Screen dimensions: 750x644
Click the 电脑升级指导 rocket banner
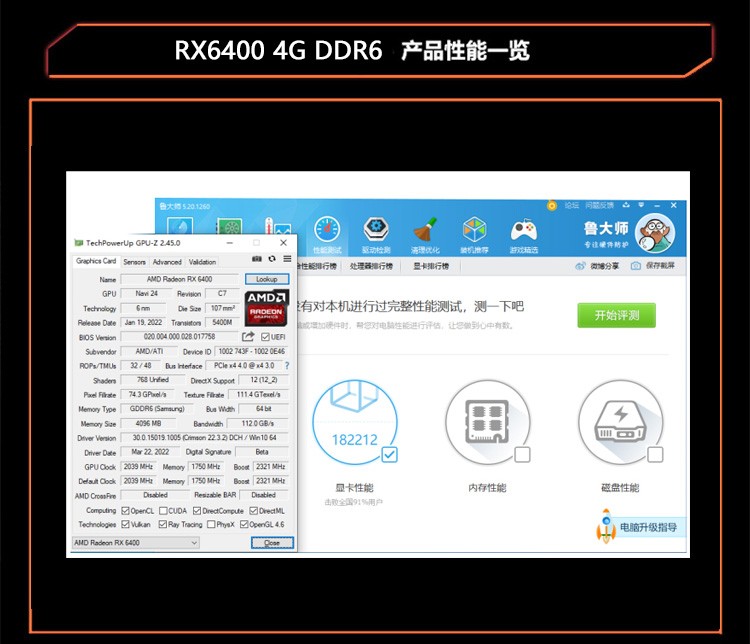(x=639, y=527)
